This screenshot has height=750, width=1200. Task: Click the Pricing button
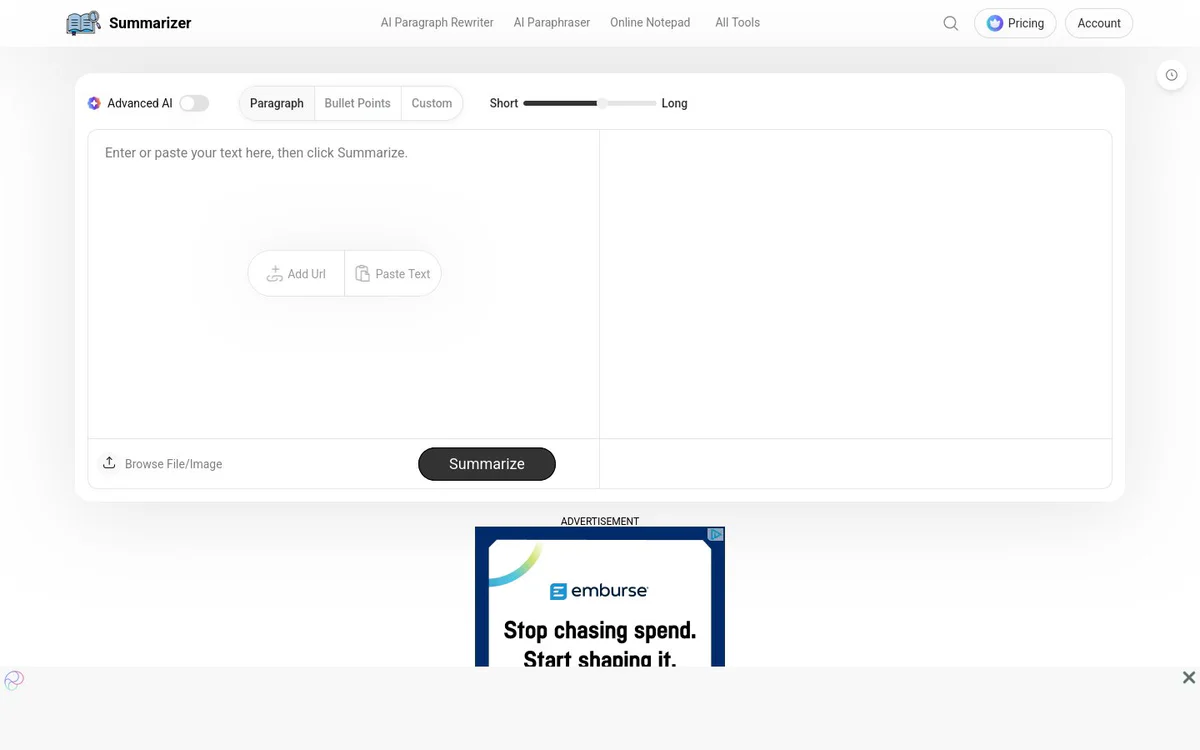click(1015, 23)
